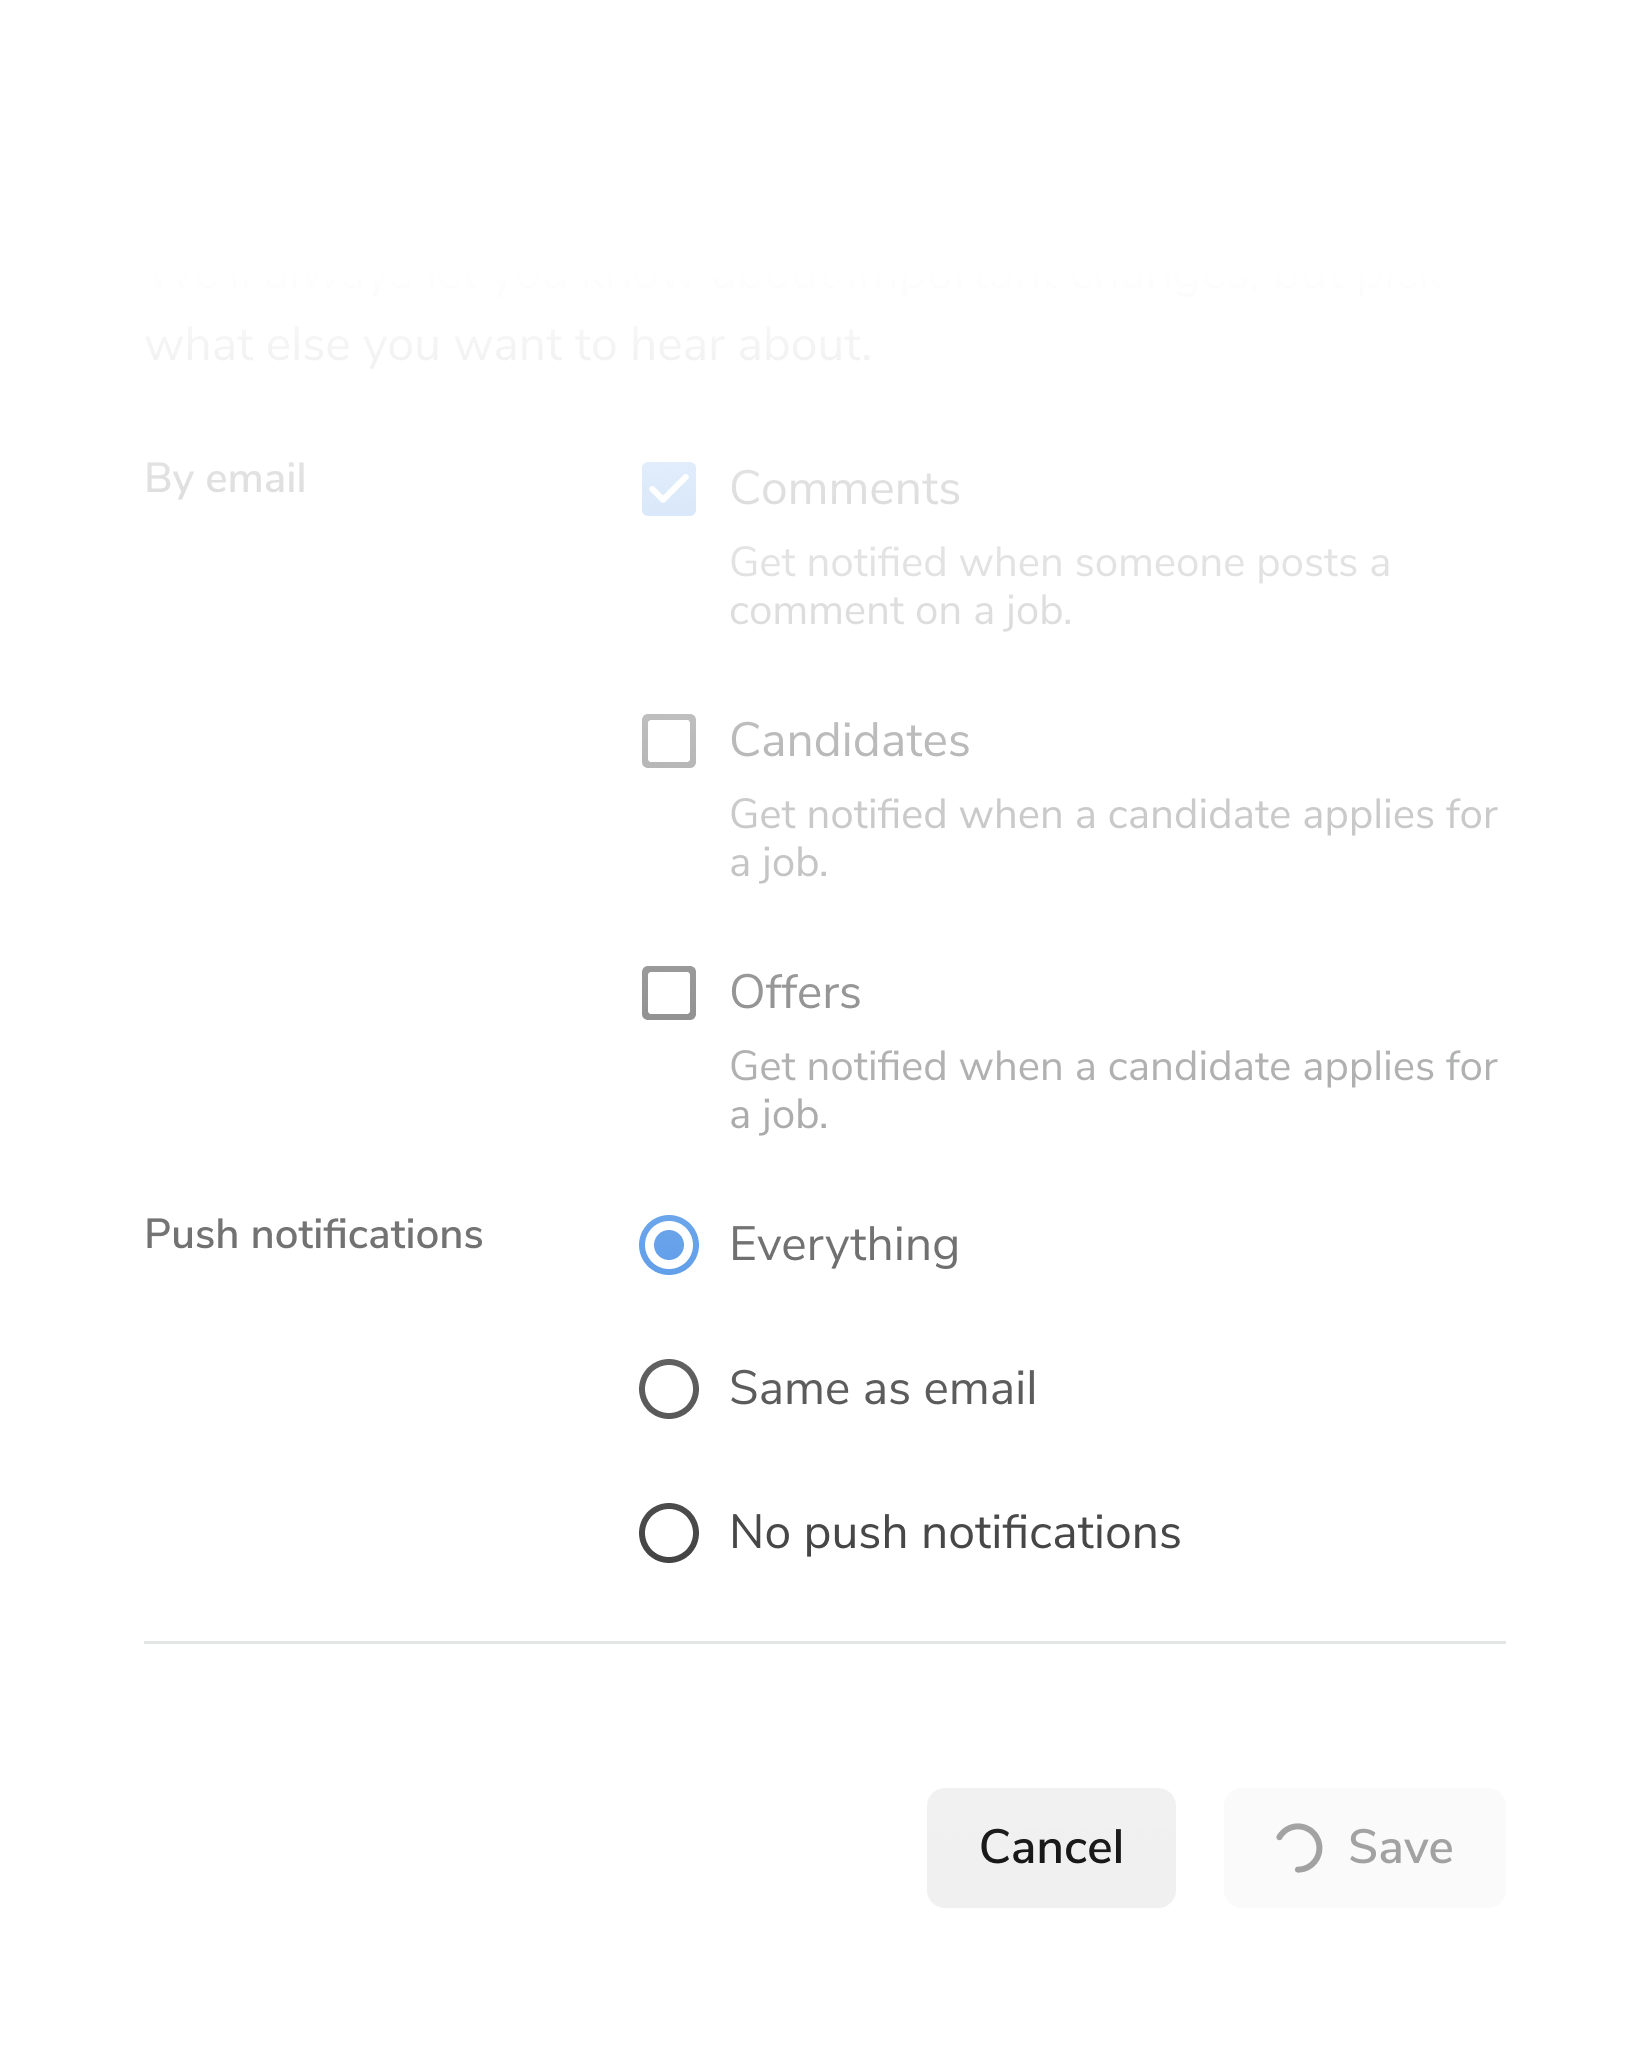
Task: Click the No push notifications radio circle
Action: (x=668, y=1532)
